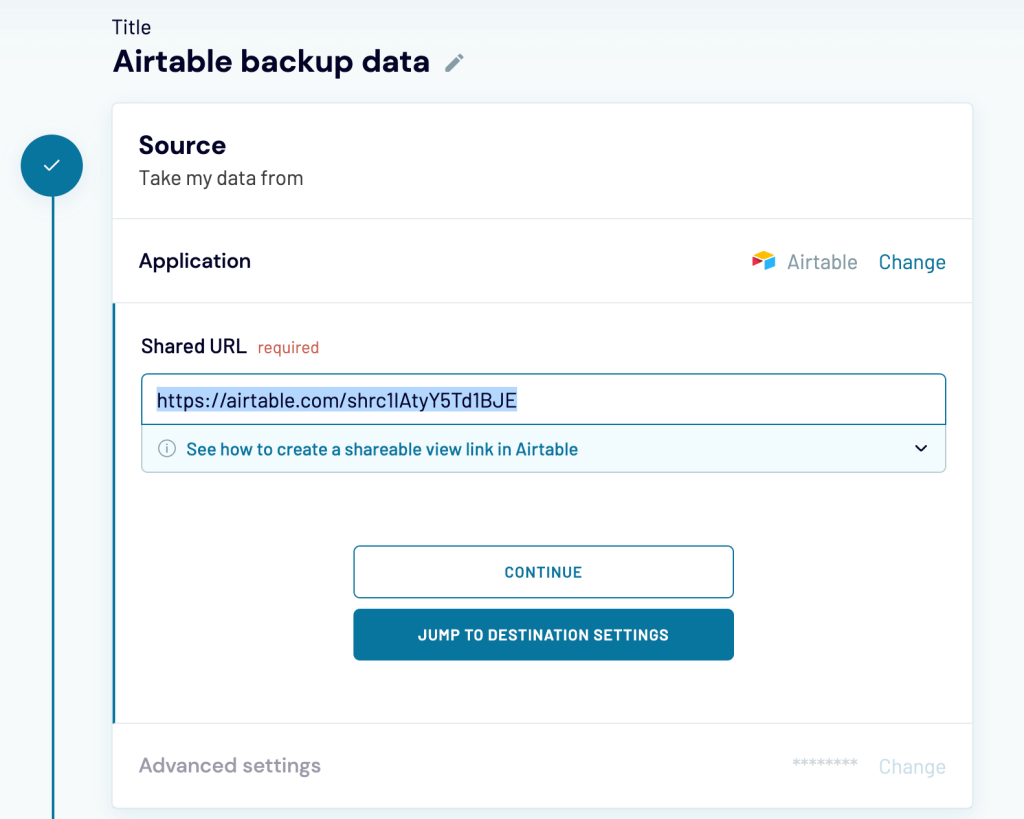
Task: Click the Shared URL field label
Action: tap(193, 347)
